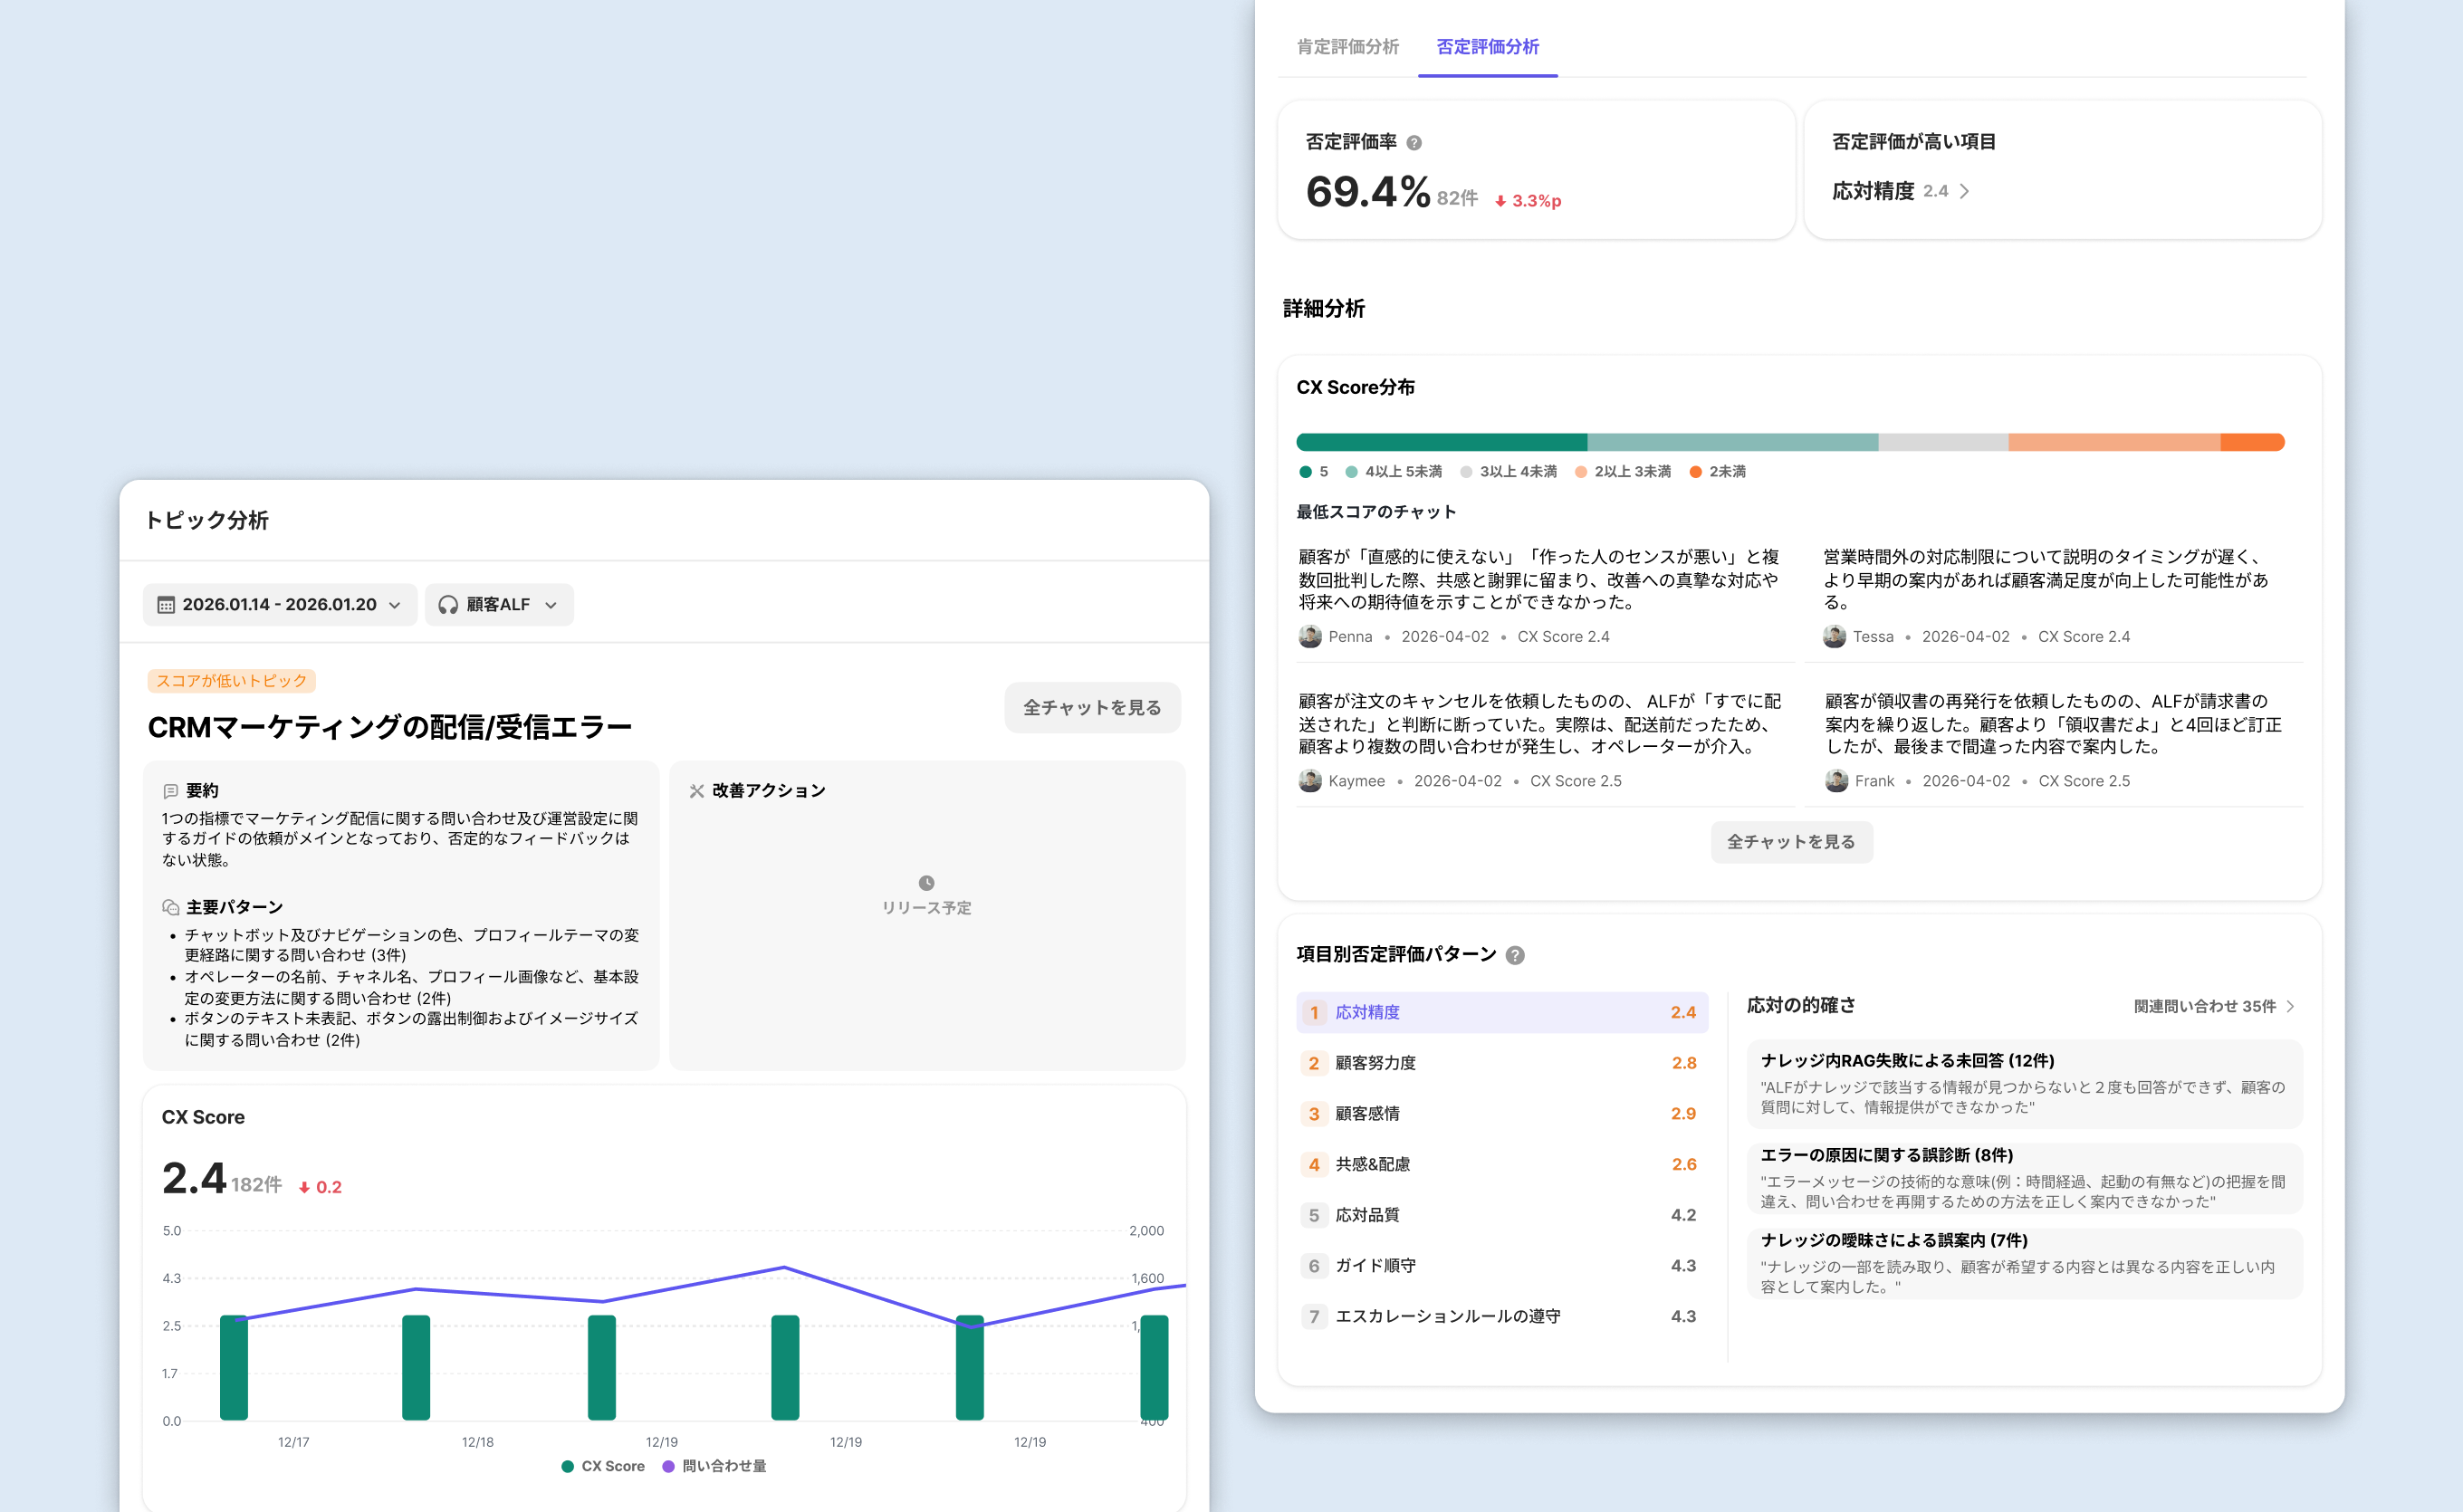Image resolution: width=2463 pixels, height=1512 pixels.
Task: Select the 否定評価分析 tab
Action: (1487, 47)
